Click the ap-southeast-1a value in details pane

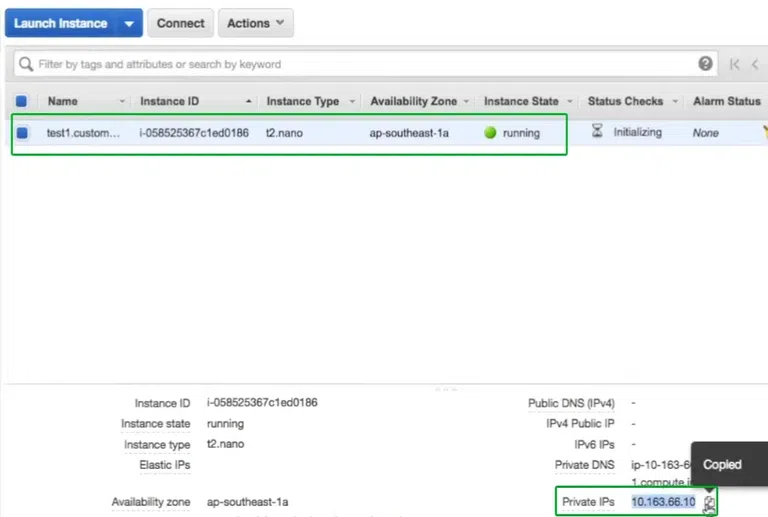(247, 502)
